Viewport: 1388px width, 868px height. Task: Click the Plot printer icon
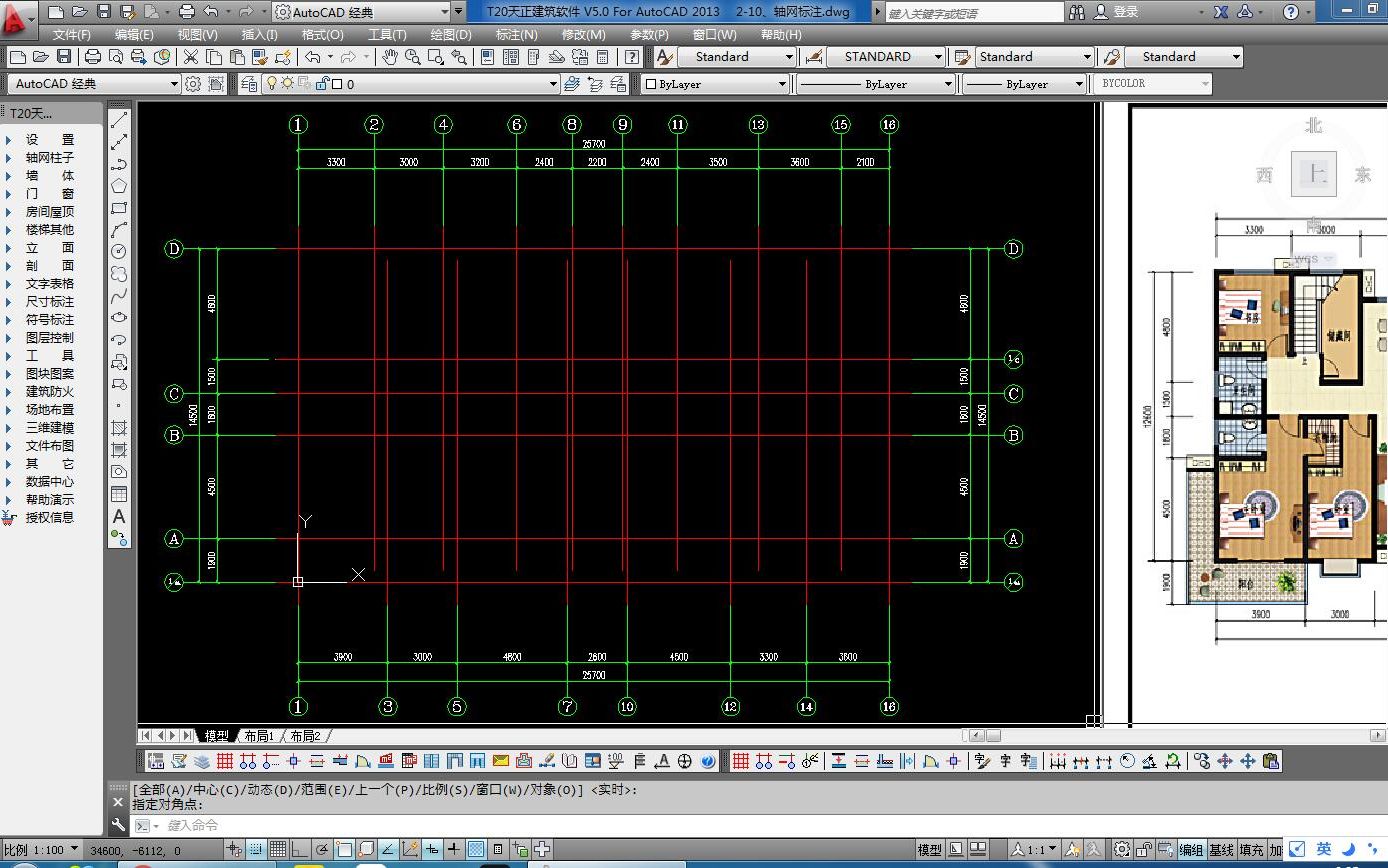tap(92, 57)
